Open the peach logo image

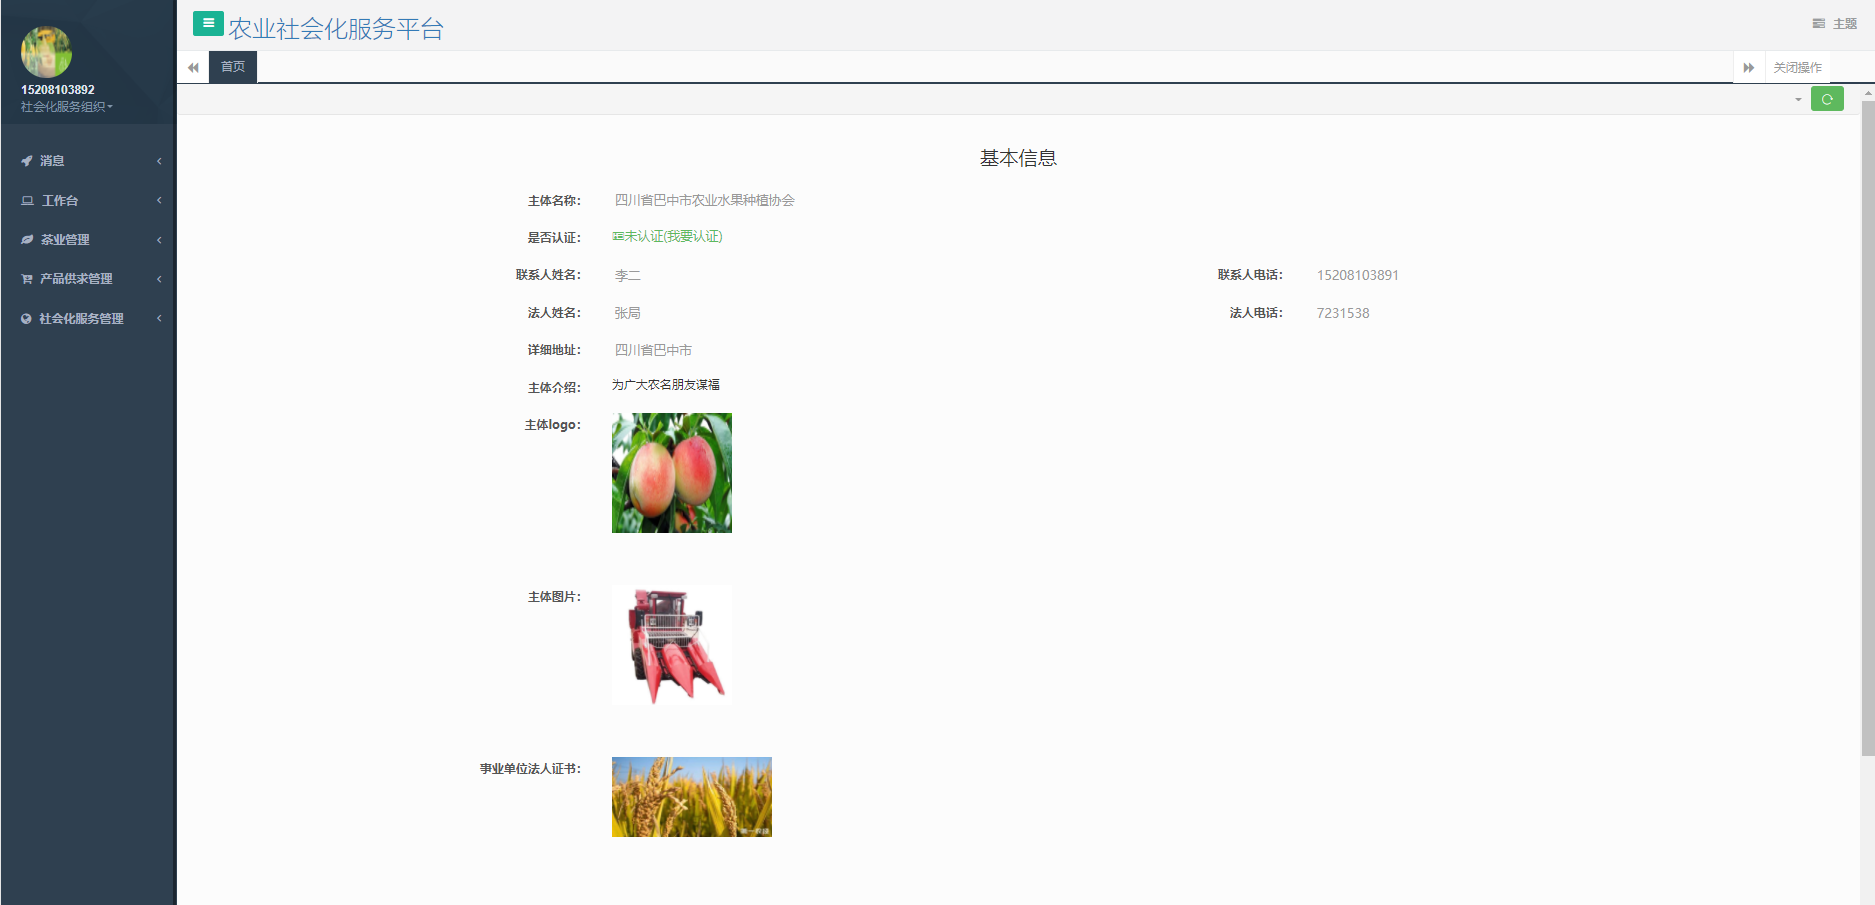coord(671,473)
